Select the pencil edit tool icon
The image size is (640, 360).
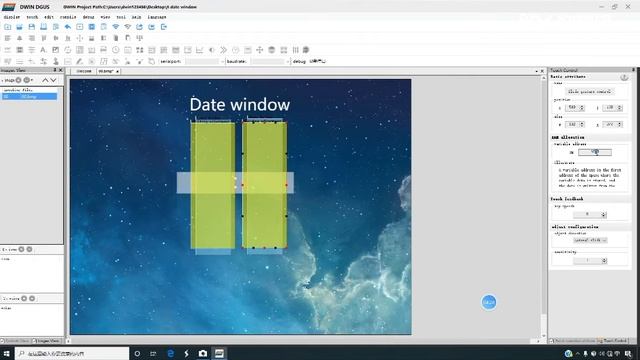tap(80, 61)
